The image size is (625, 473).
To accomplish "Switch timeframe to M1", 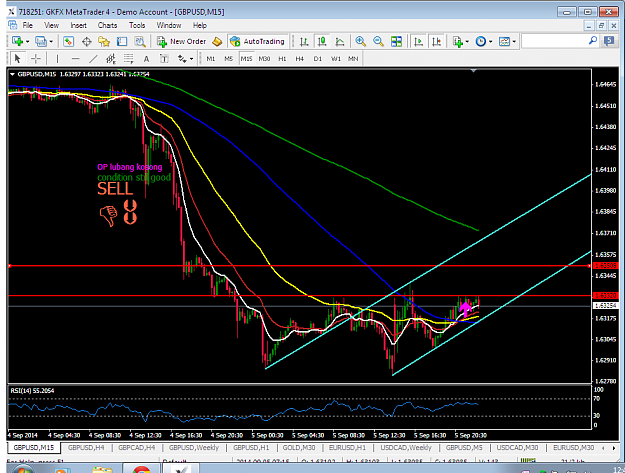I will pos(210,59).
